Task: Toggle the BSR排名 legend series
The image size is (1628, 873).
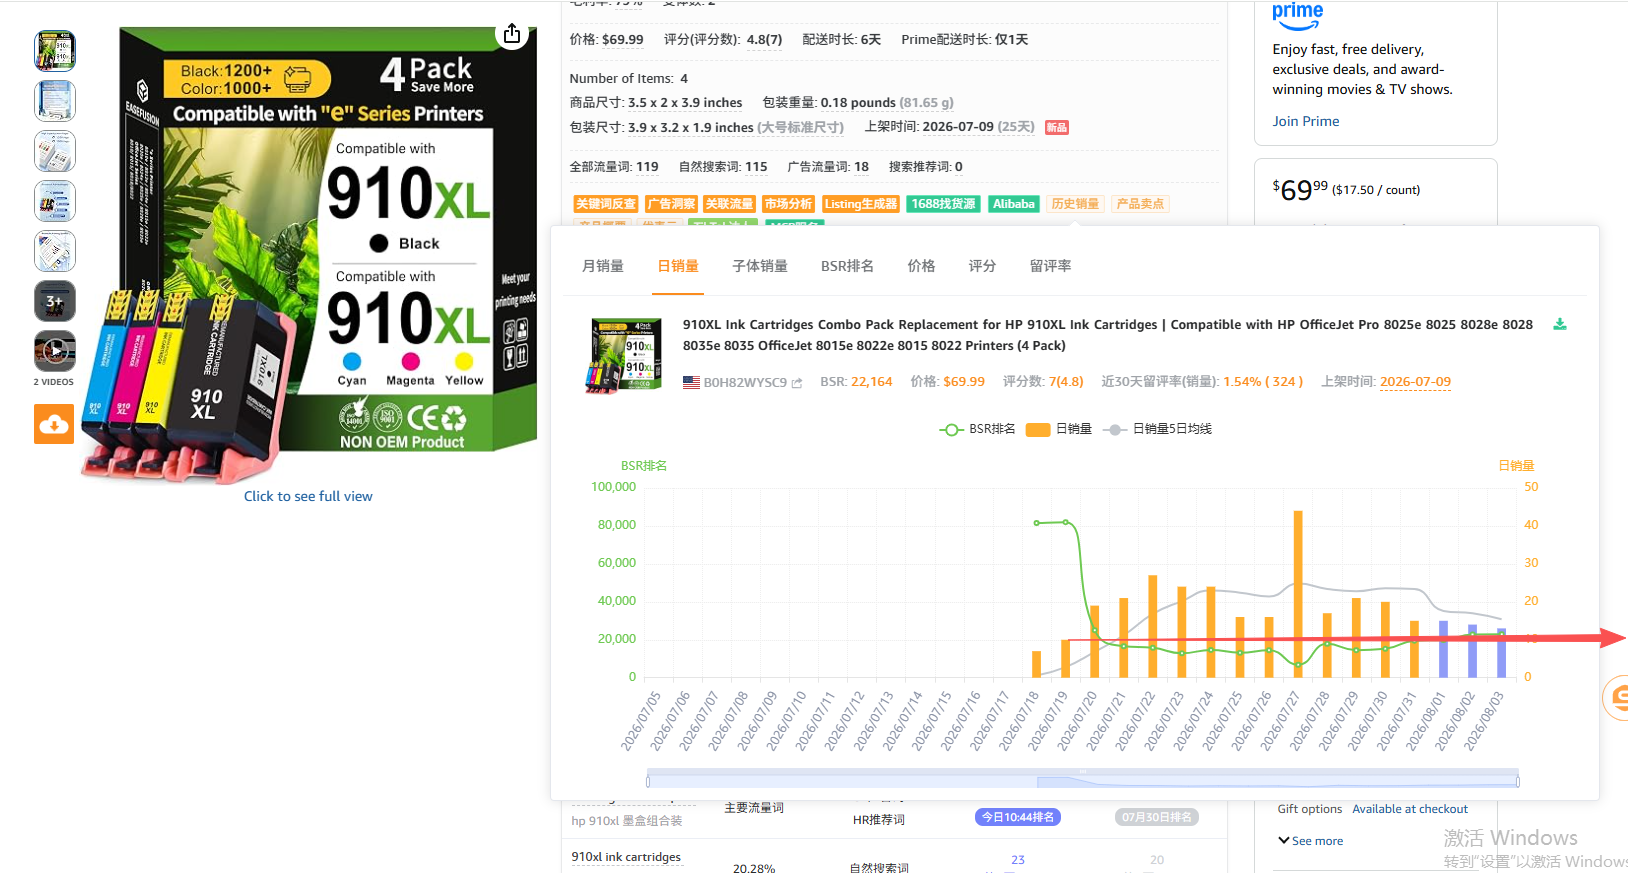Action: pos(977,429)
